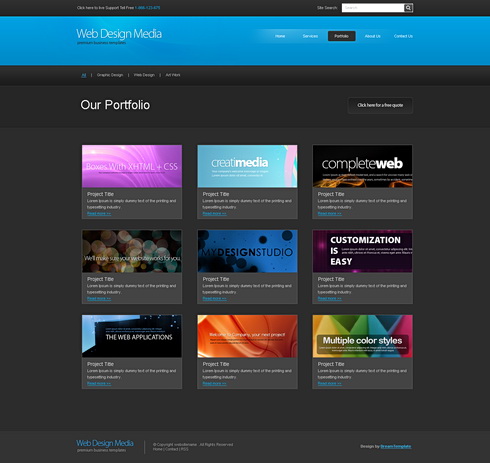
Task: Open the footer Home link
Action: (158, 449)
